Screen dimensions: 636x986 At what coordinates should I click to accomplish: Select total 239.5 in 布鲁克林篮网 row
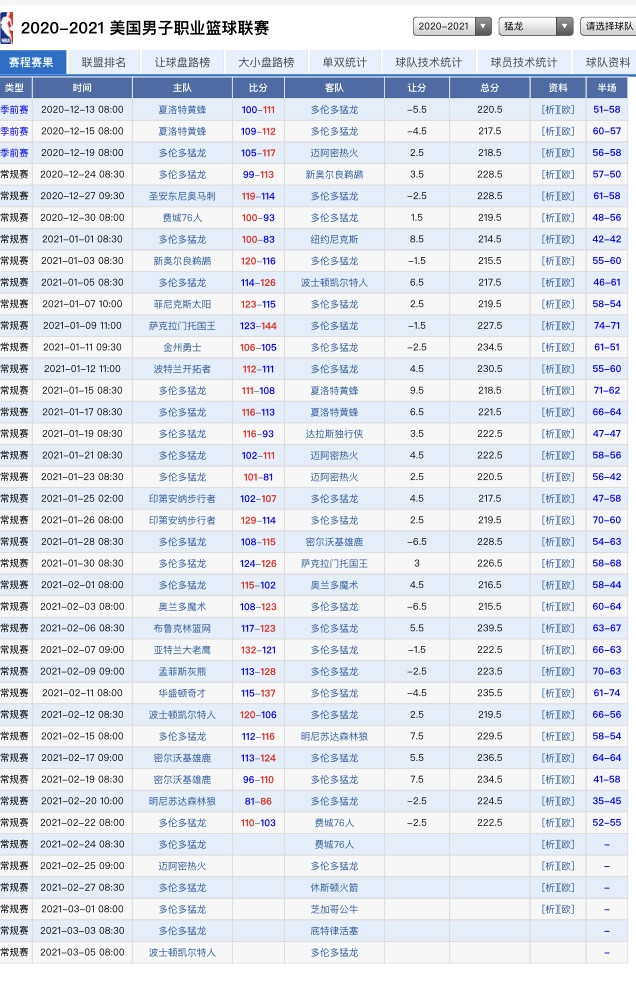(489, 628)
